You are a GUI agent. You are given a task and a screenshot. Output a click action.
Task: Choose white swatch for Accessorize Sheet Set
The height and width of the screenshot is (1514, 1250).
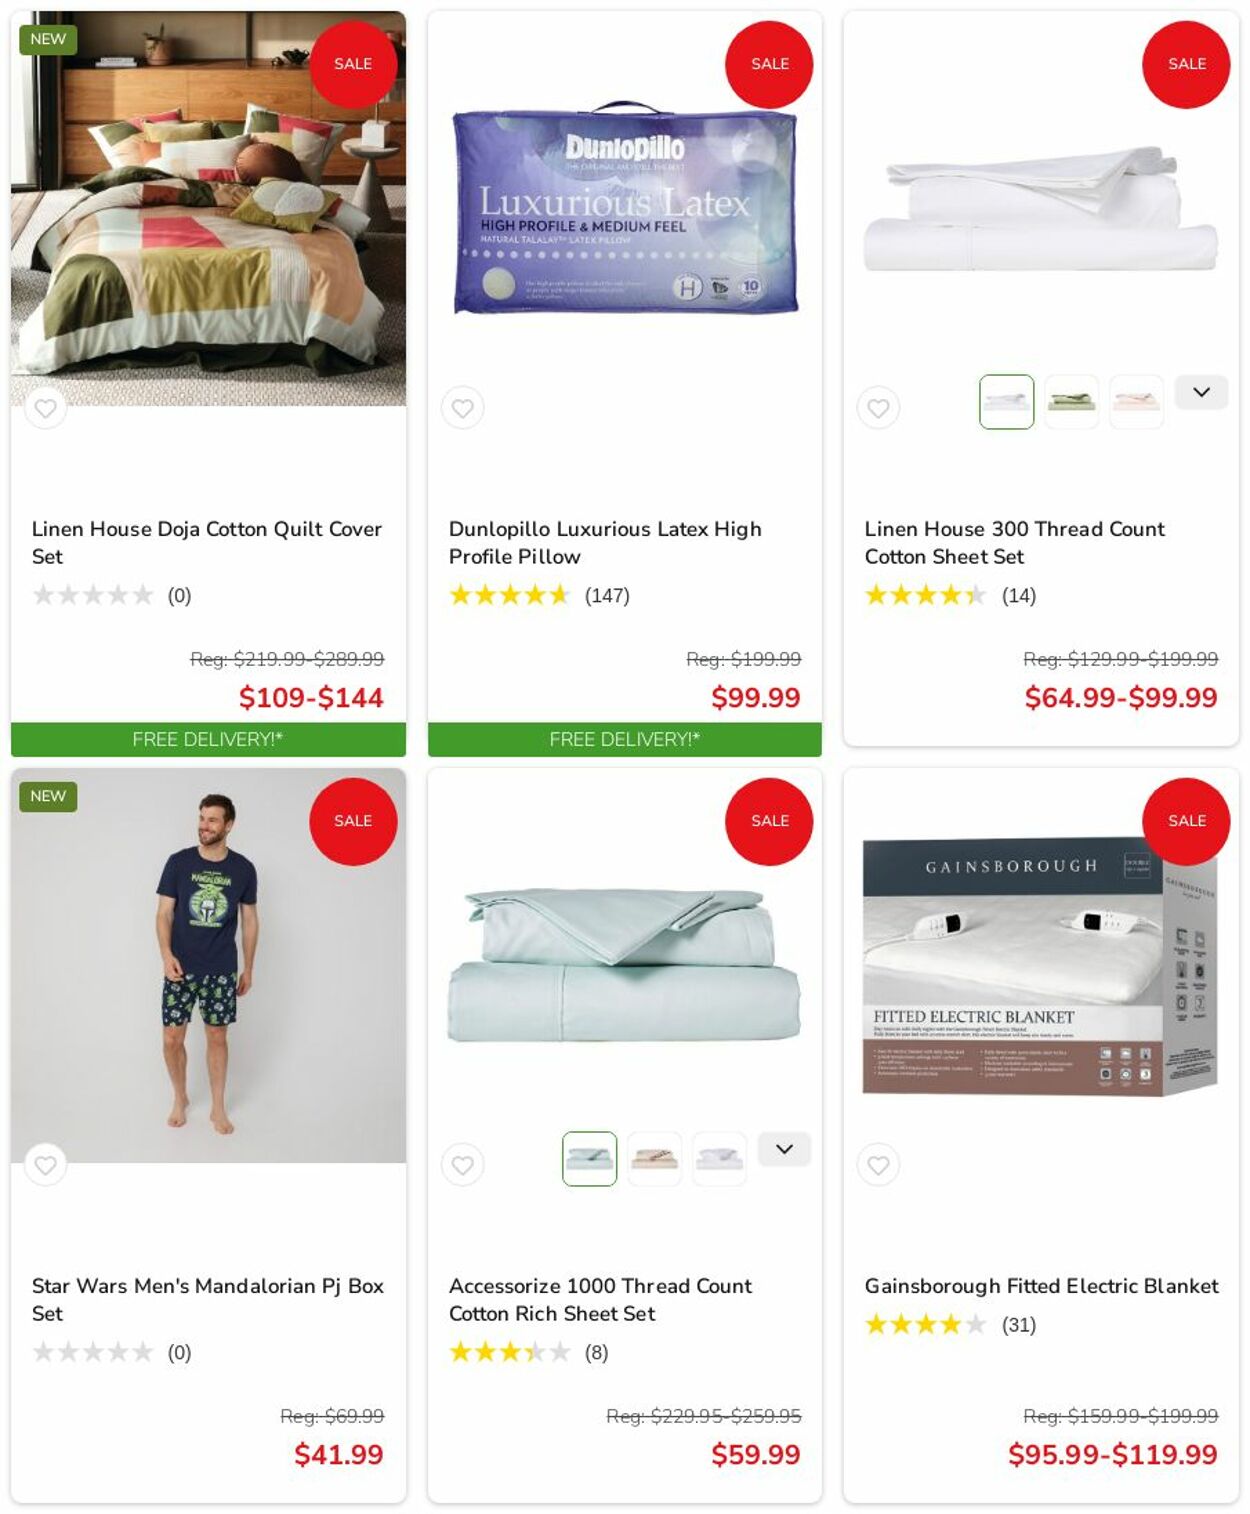(719, 1159)
